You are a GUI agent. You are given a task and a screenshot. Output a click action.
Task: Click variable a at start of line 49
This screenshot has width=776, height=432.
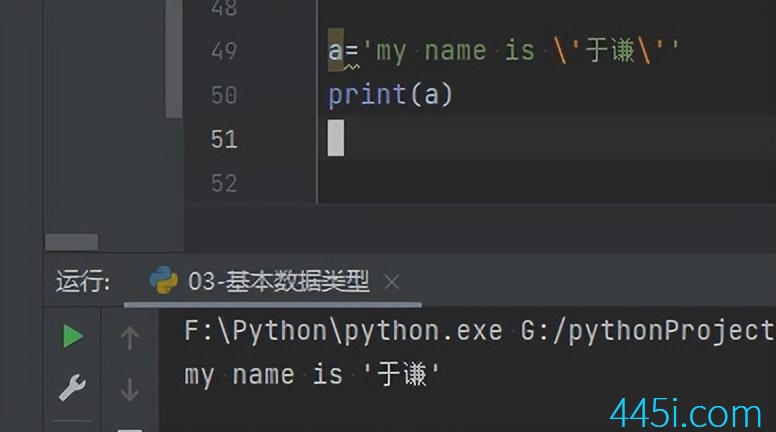(x=335, y=51)
